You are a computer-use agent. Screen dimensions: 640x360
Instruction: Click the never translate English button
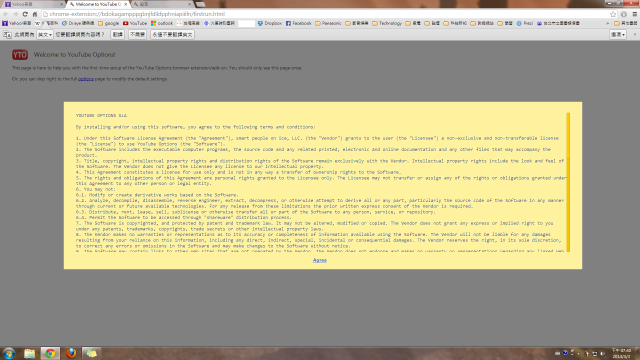172,35
